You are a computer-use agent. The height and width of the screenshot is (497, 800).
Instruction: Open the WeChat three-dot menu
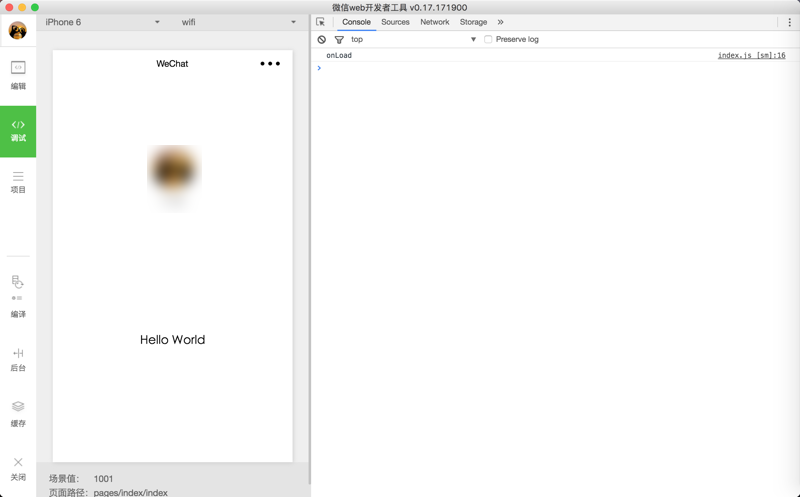click(270, 64)
